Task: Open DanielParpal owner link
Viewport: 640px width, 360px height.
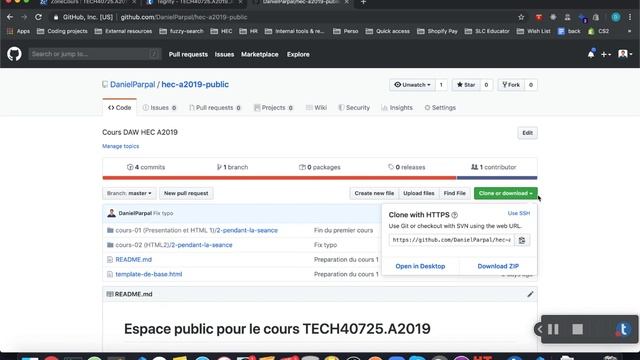Action: (133, 84)
